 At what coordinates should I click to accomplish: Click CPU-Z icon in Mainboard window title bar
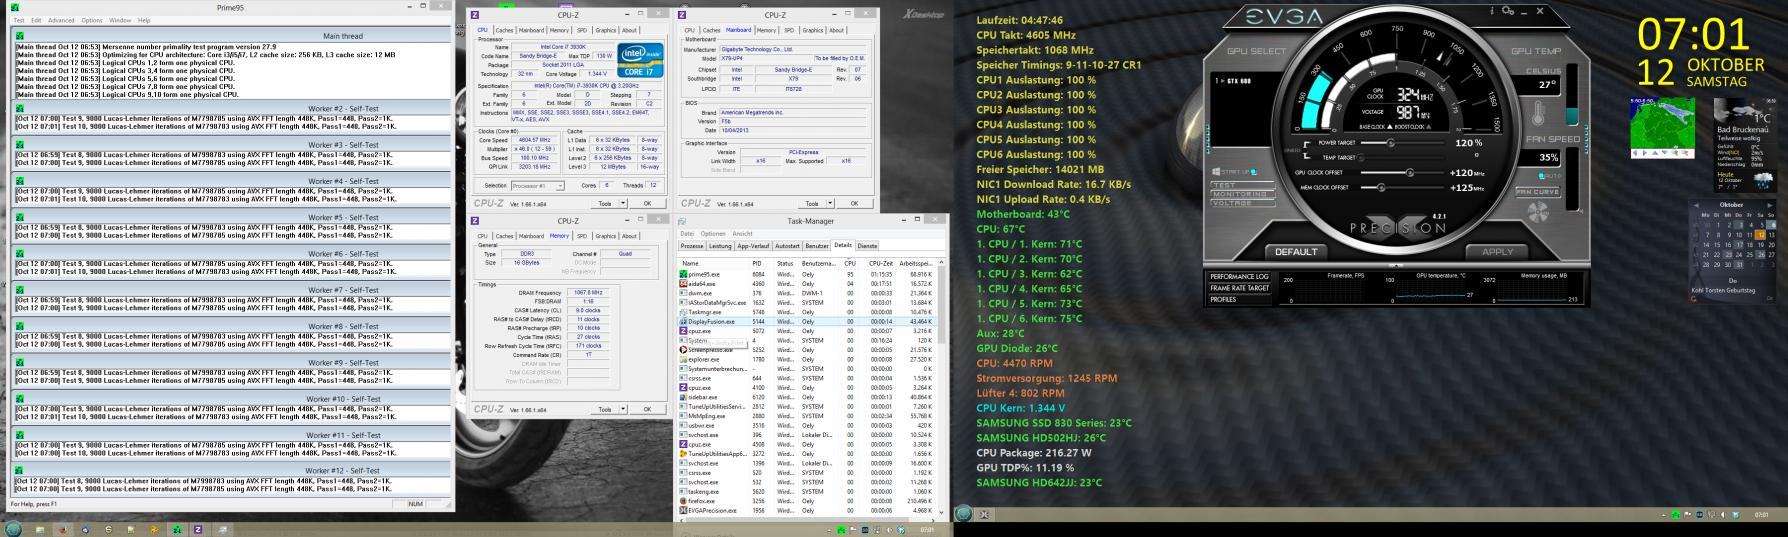pyautogui.click(x=683, y=14)
